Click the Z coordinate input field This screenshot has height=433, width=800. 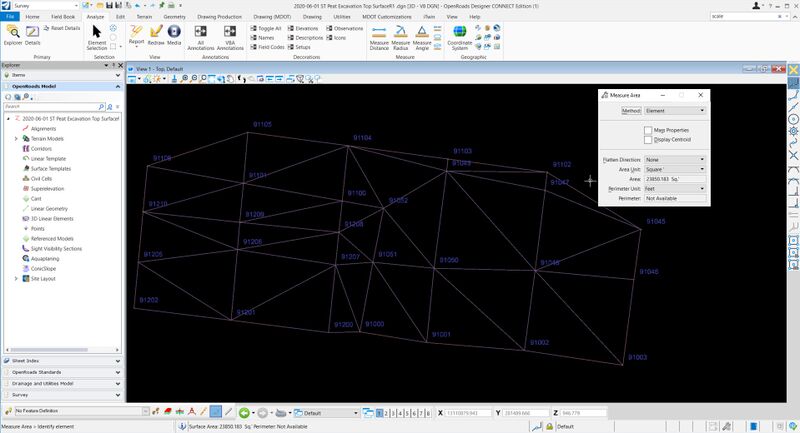click(583, 413)
